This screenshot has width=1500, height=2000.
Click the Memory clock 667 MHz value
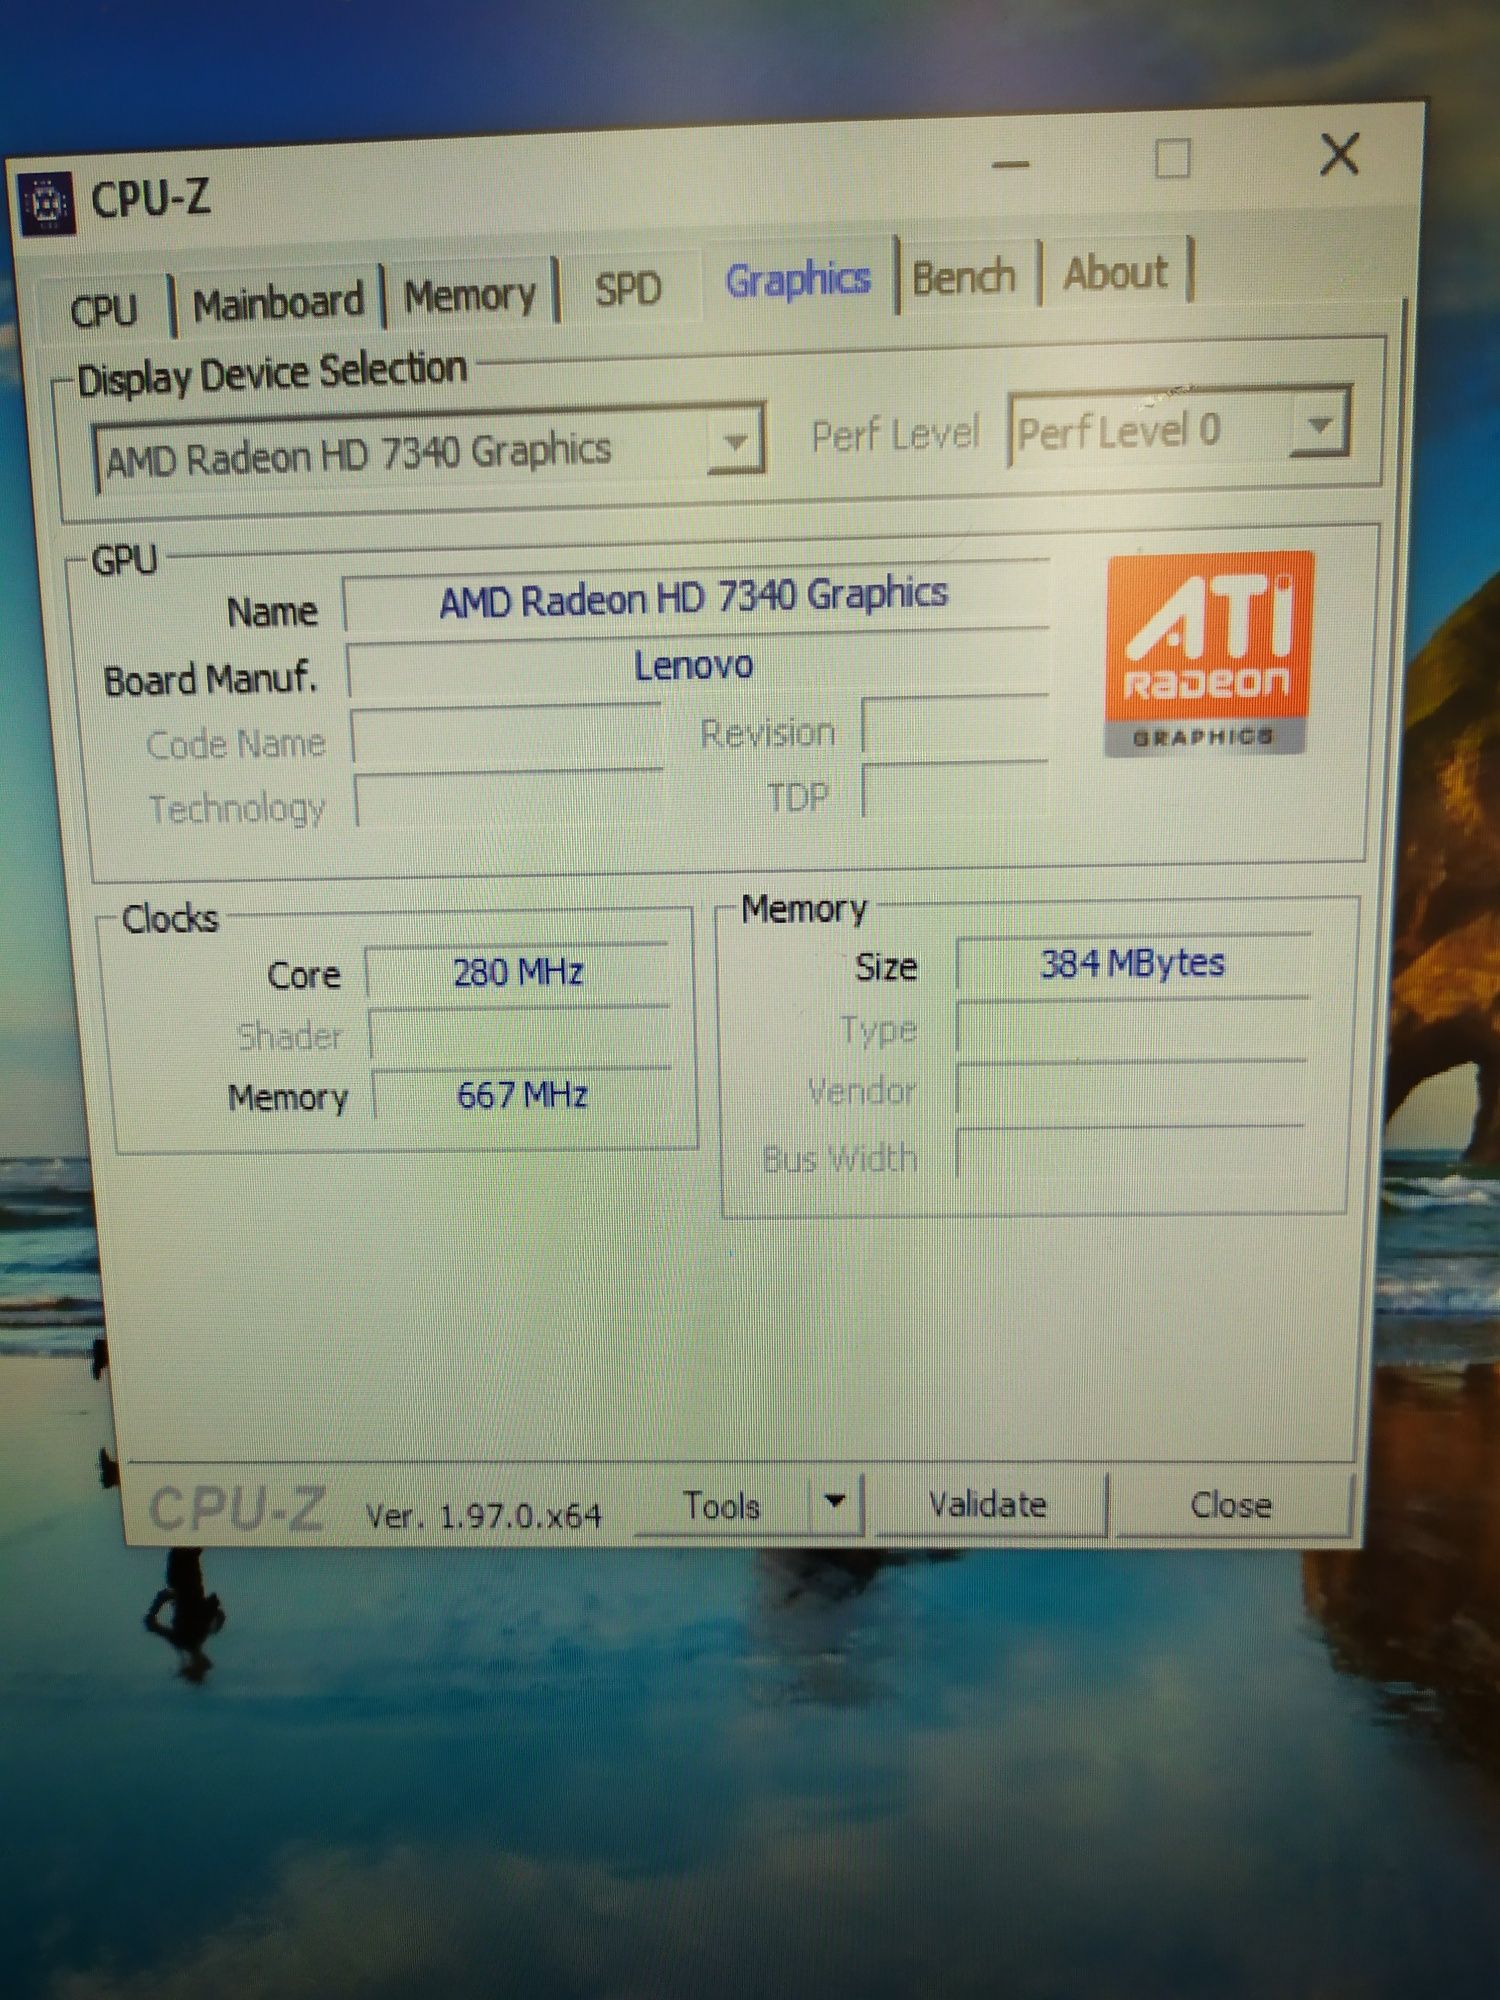click(x=521, y=1095)
